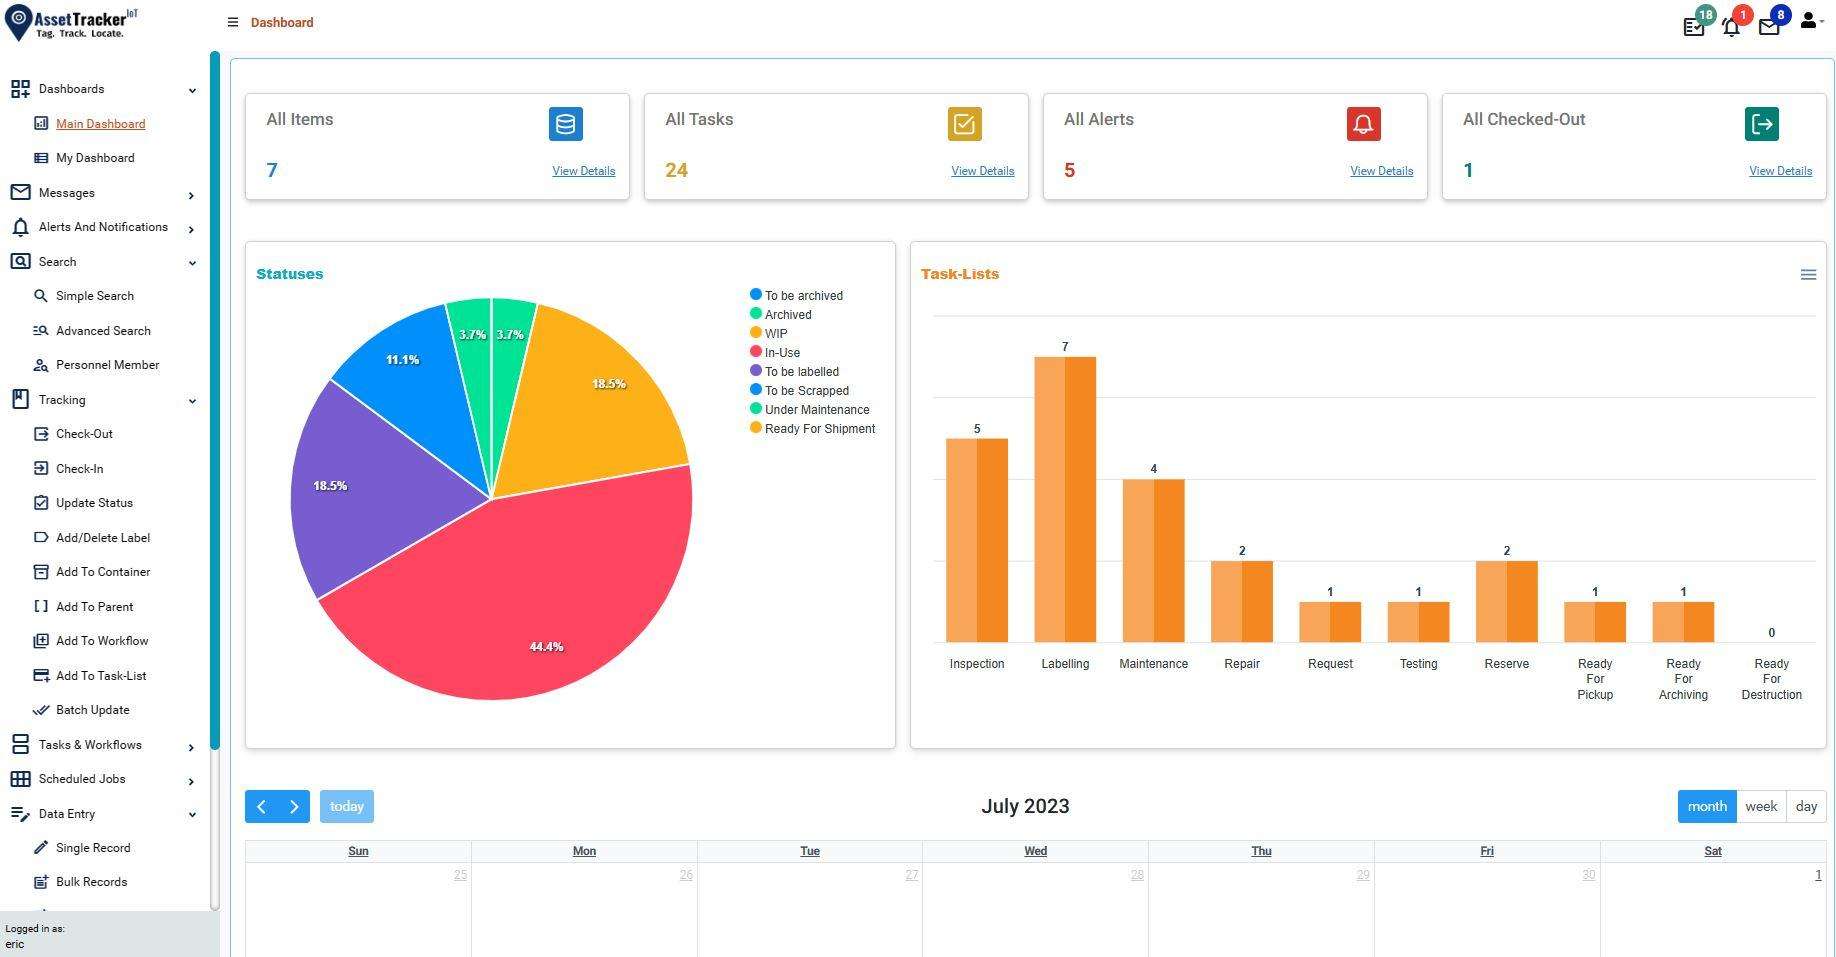The image size is (1836, 957).
Task: Click the today calendar button
Action: coord(346,806)
